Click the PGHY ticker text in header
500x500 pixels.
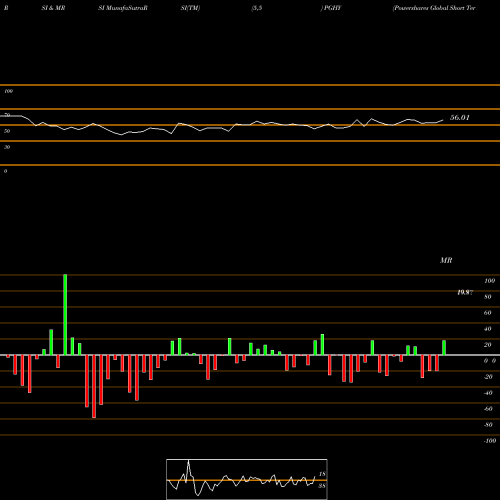click(x=332, y=8)
